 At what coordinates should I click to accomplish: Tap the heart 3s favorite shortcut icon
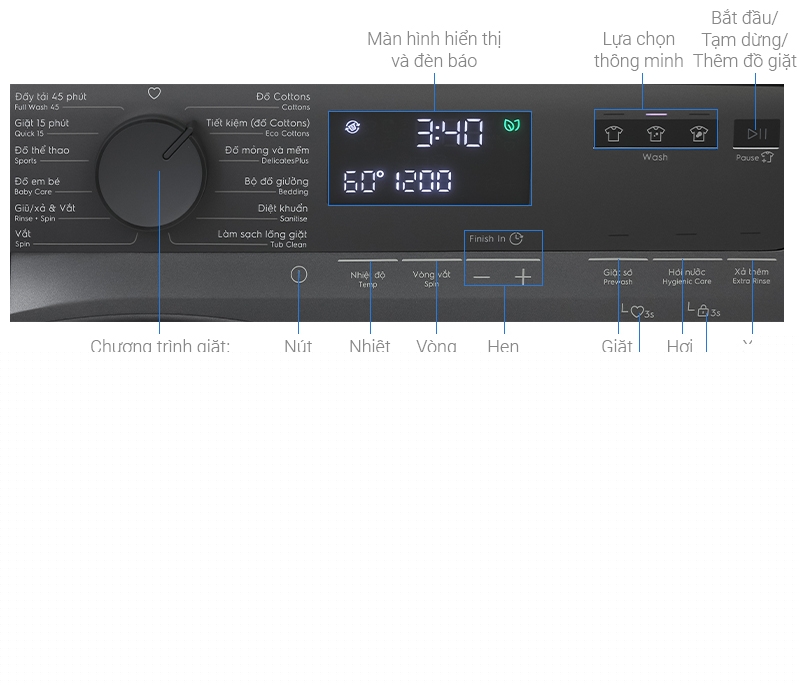tap(637, 311)
